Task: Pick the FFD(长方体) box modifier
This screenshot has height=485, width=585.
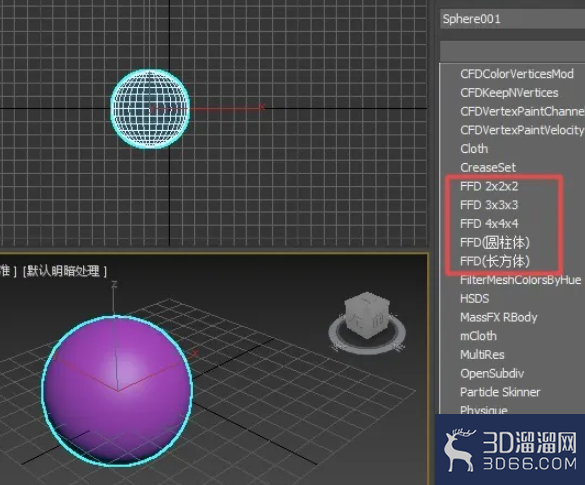Action: click(495, 261)
